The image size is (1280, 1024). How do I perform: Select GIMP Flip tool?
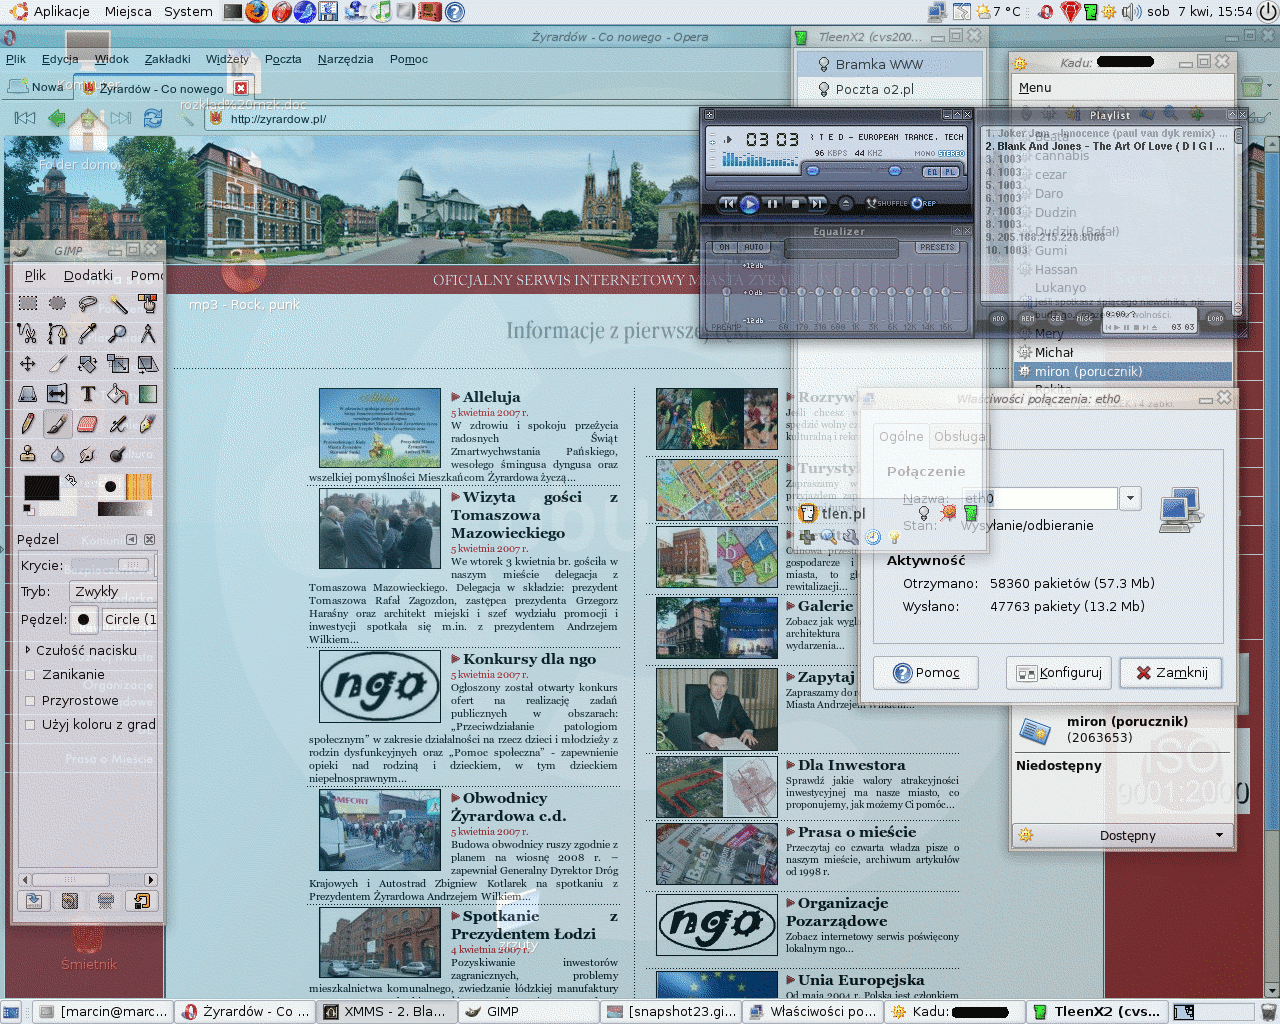[58, 393]
